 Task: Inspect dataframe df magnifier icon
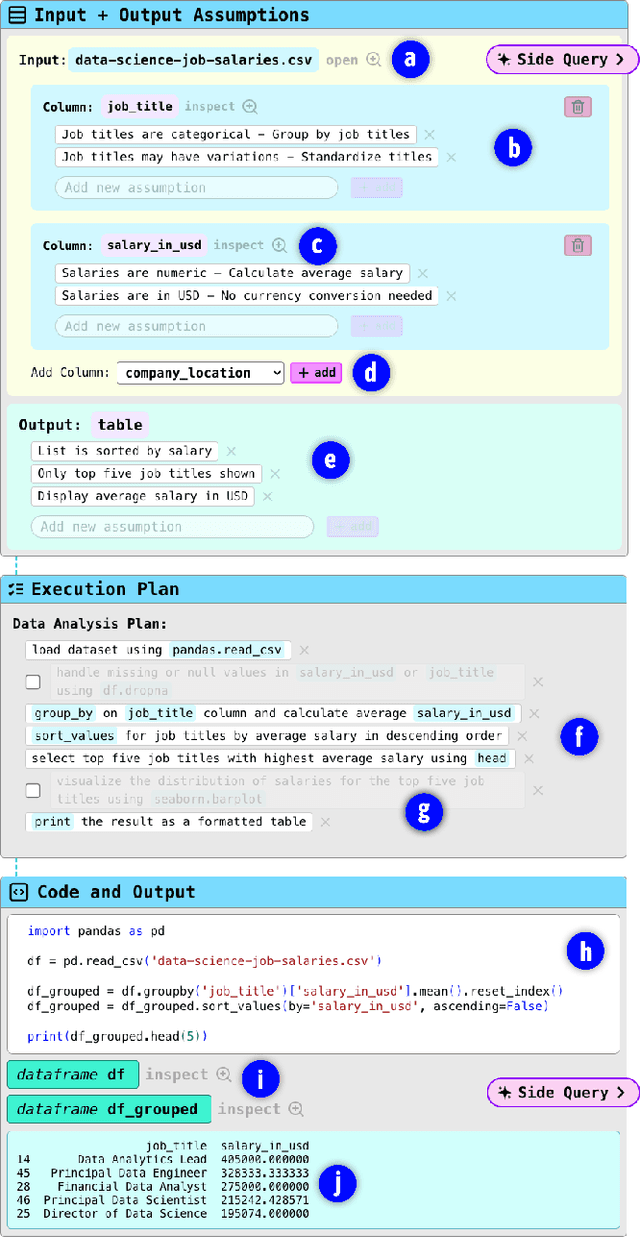(224, 1075)
